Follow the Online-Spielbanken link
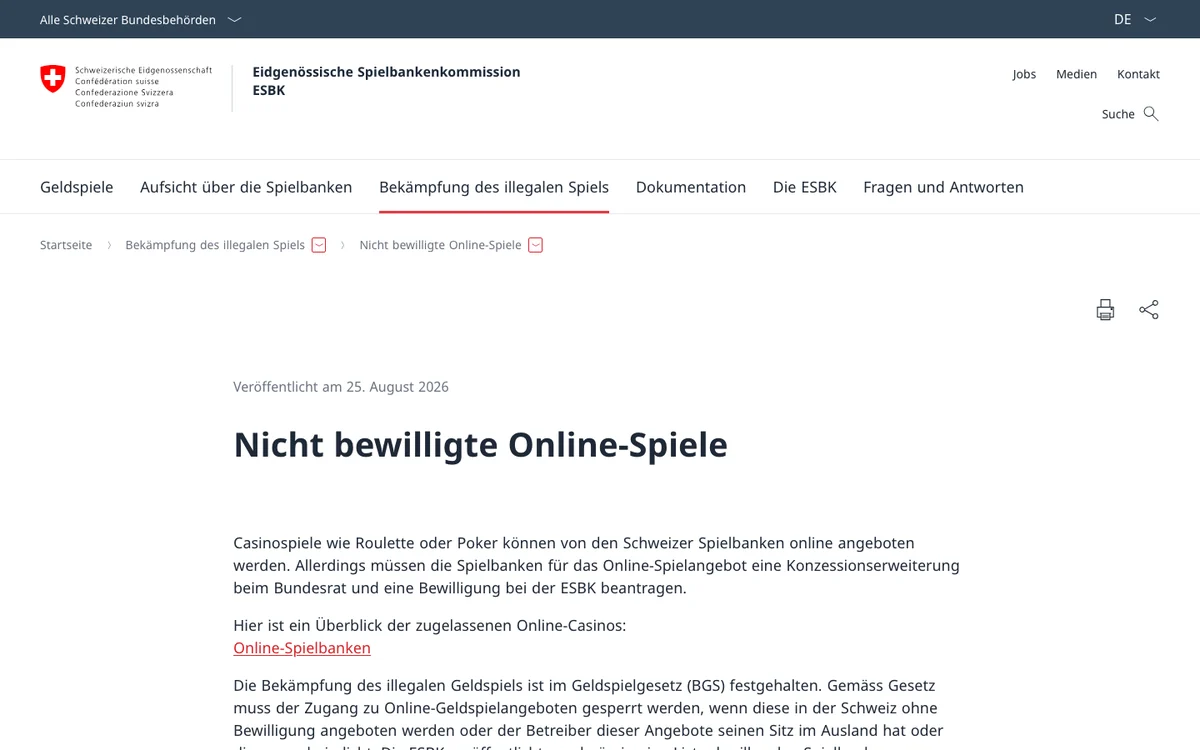1200x750 pixels. coord(302,648)
